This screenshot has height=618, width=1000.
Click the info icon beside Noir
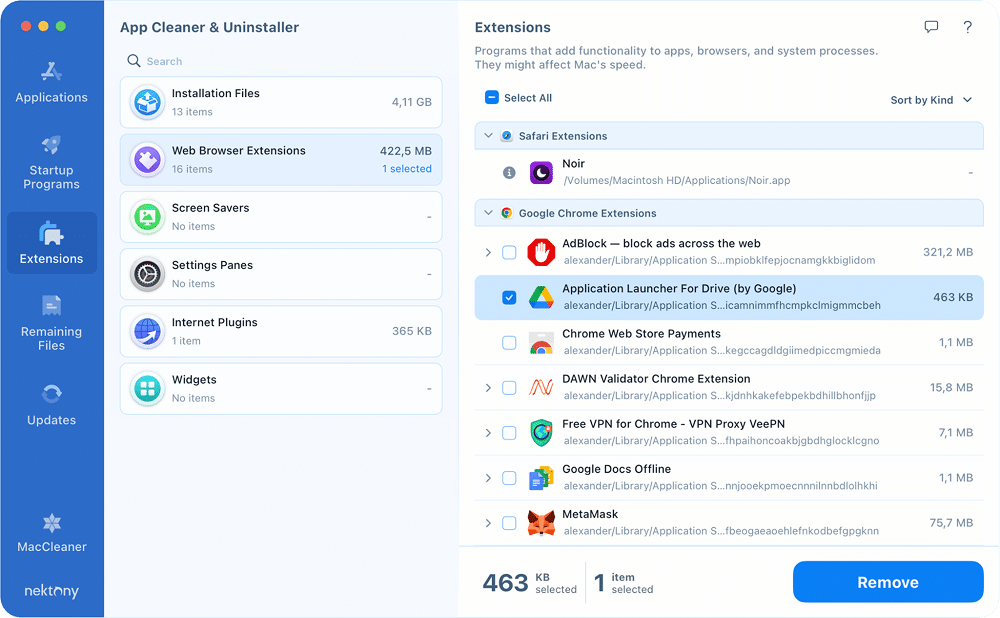pyautogui.click(x=509, y=172)
